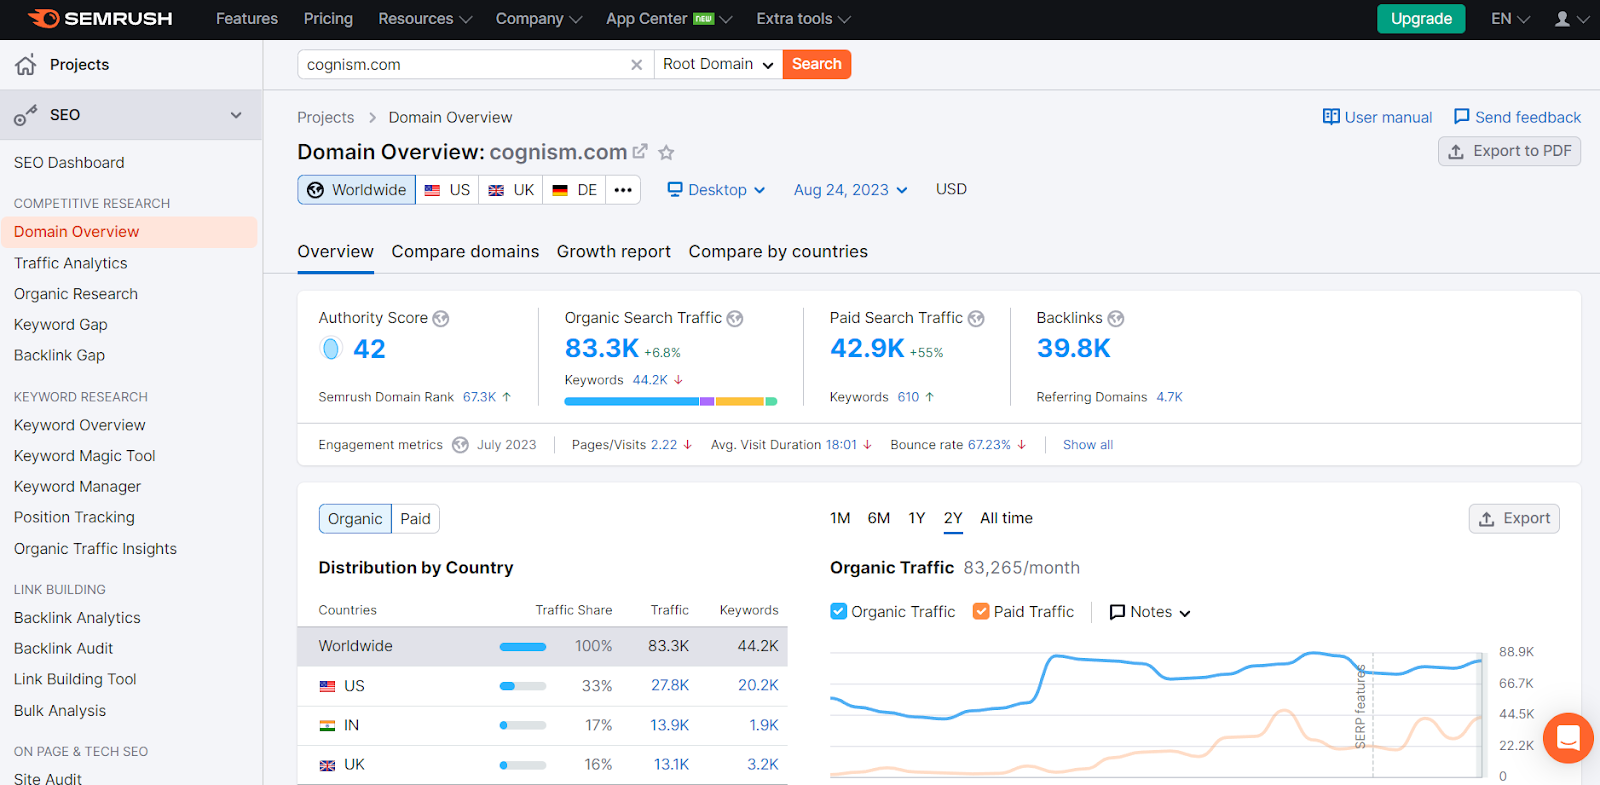
Task: Collapse the SEO sidebar section
Action: (236, 115)
